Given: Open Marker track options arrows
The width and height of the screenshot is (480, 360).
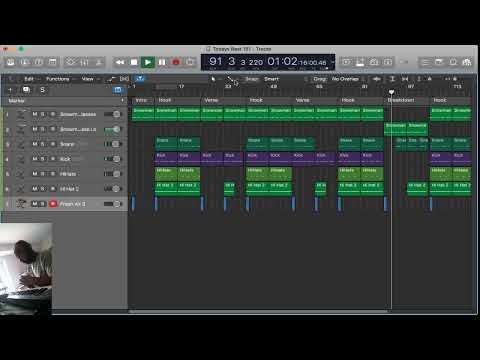Looking at the screenshot, I should point(122,100).
